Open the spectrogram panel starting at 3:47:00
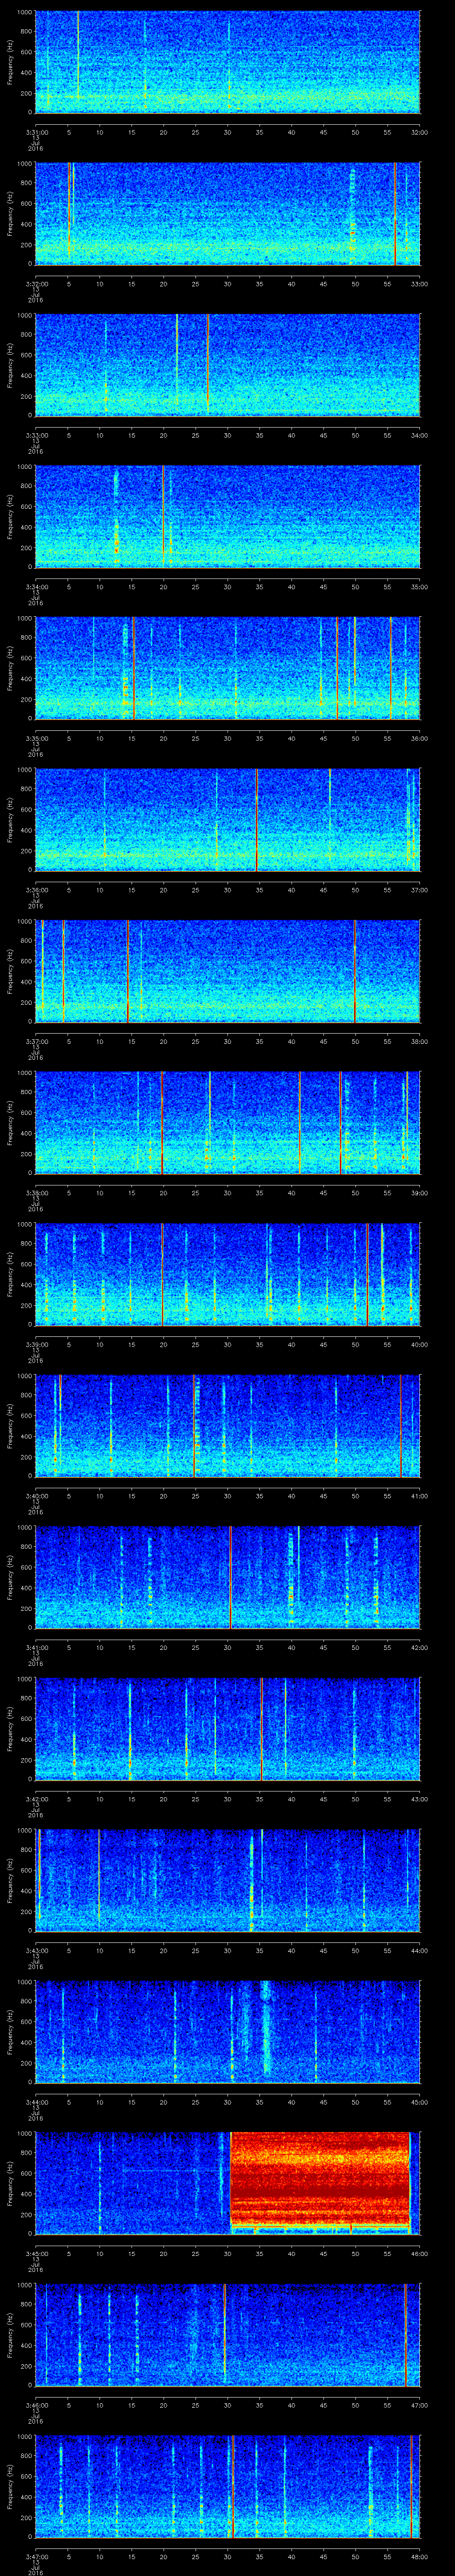 (x=227, y=2487)
